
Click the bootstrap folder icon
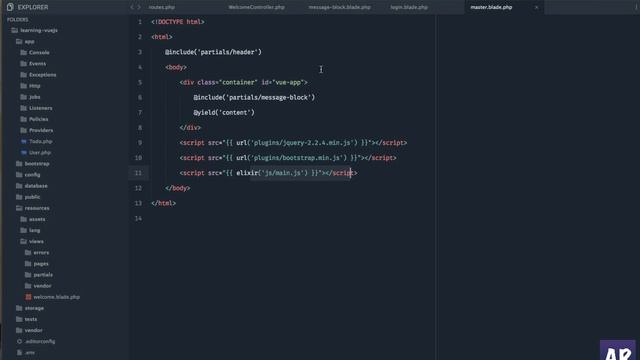pos(19,163)
